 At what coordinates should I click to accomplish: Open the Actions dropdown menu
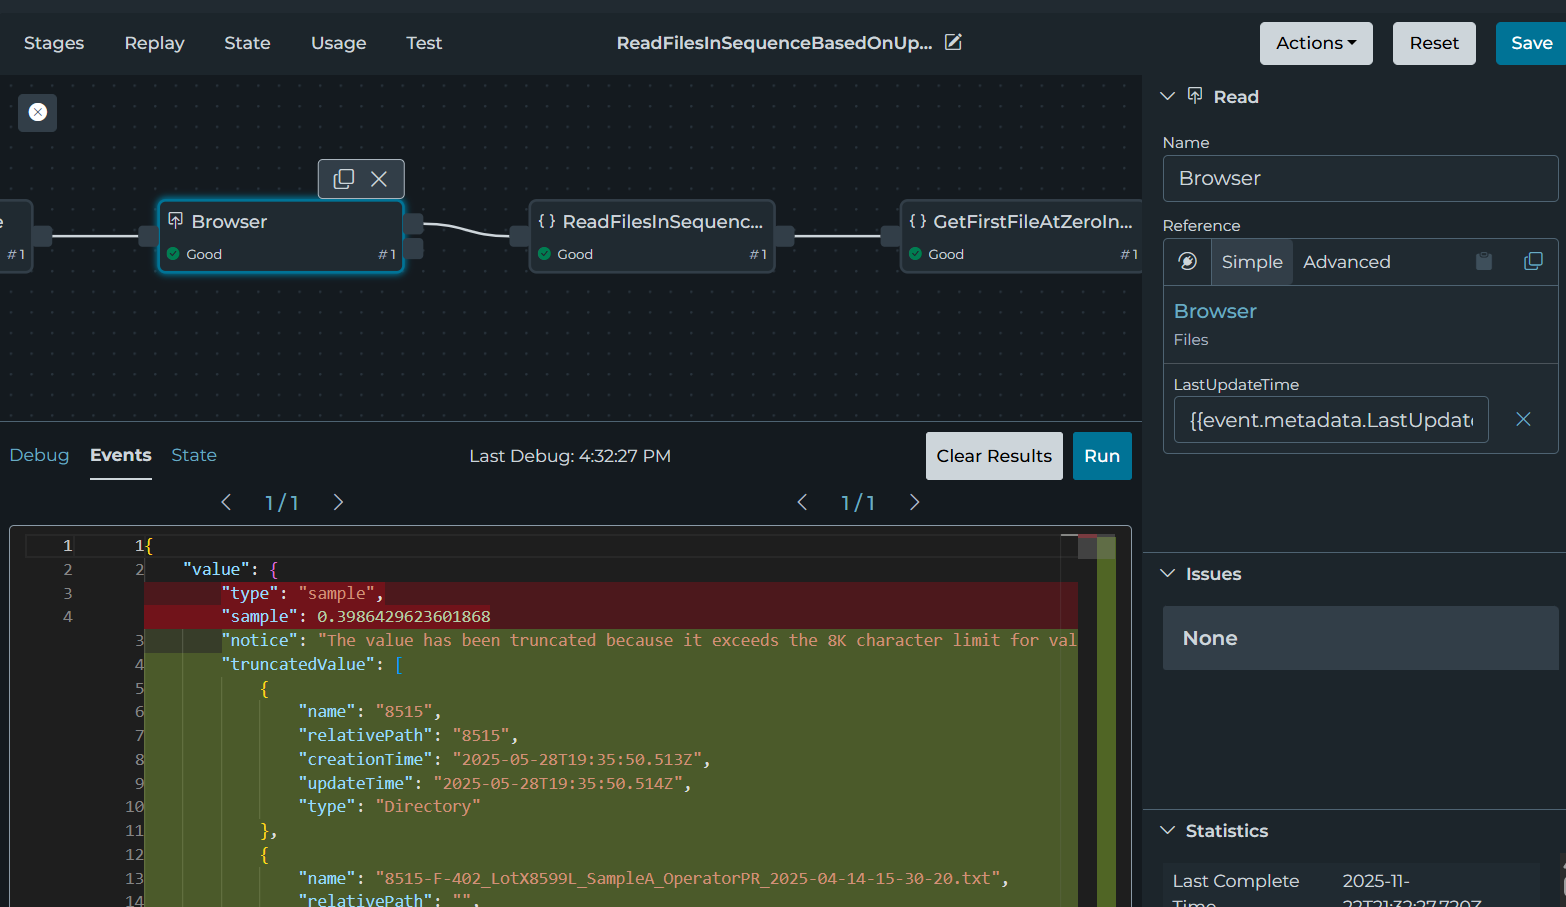coord(1315,43)
